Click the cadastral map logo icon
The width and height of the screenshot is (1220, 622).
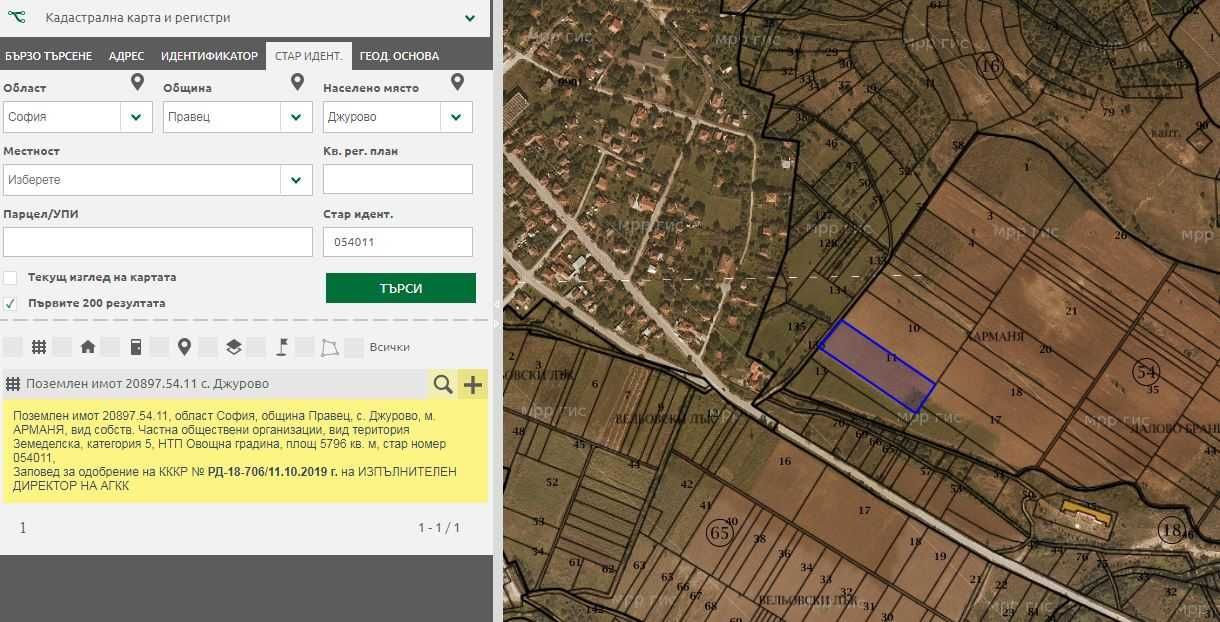(19, 17)
